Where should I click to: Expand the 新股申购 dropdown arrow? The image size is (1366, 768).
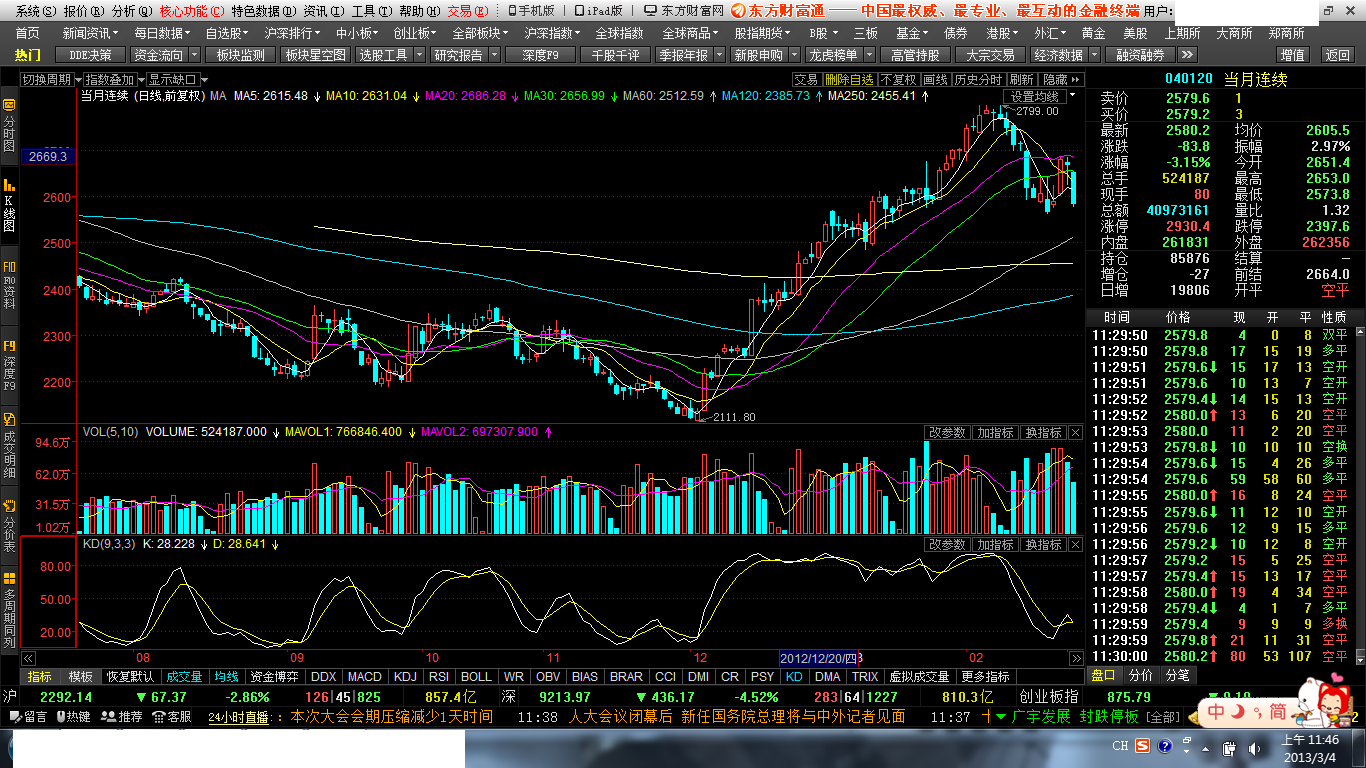click(x=794, y=55)
